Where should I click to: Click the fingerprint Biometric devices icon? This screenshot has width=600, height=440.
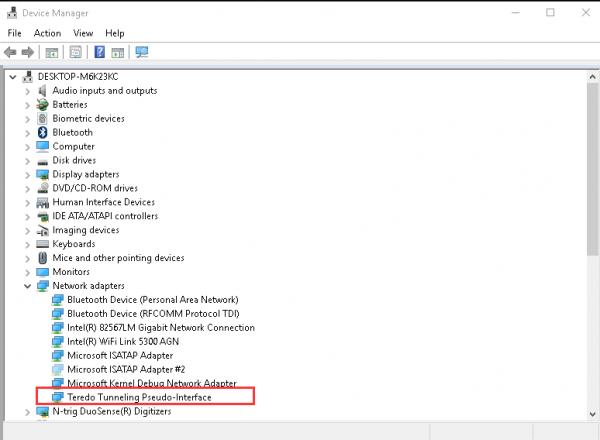click(x=42, y=119)
